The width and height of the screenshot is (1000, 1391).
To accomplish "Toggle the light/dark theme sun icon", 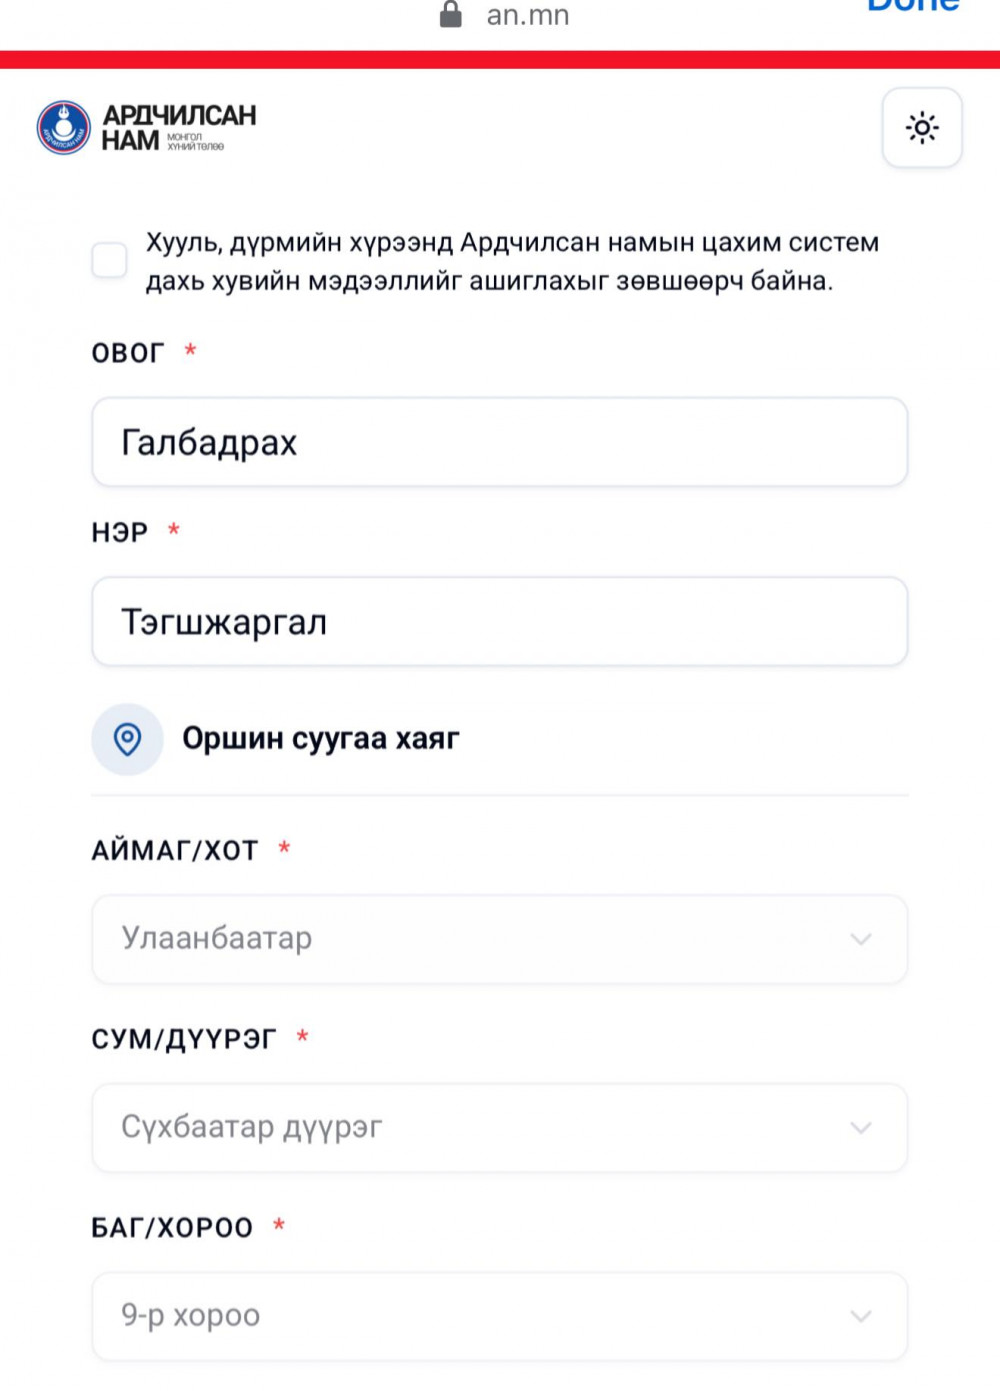I will [x=921, y=128].
